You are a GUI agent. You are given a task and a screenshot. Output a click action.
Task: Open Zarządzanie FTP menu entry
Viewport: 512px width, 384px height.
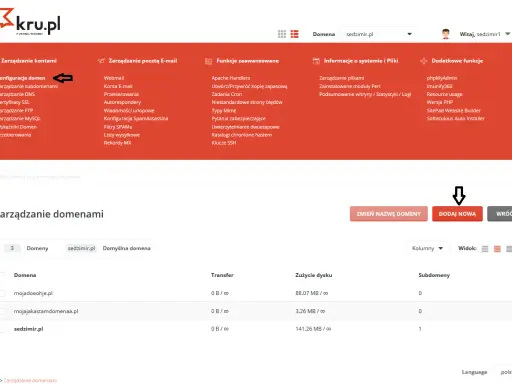pos(16,110)
